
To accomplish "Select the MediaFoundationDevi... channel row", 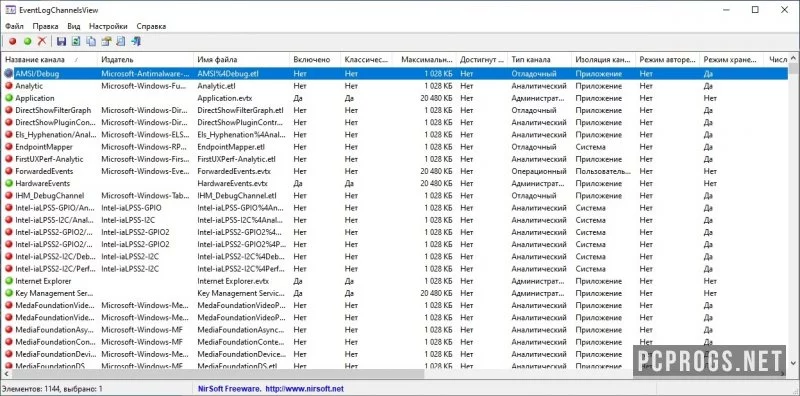I will (x=395, y=354).
